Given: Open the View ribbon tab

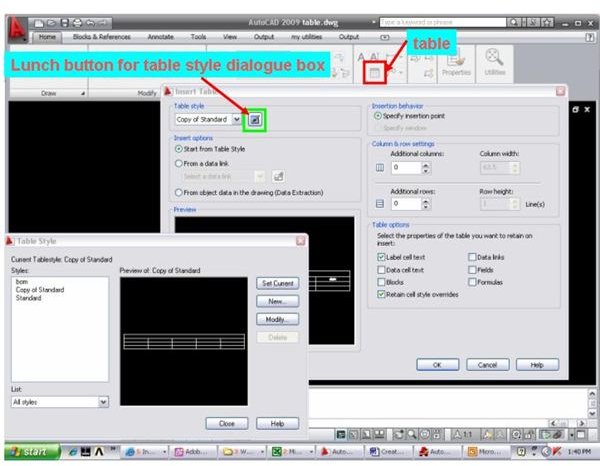Looking at the screenshot, I should [x=230, y=37].
